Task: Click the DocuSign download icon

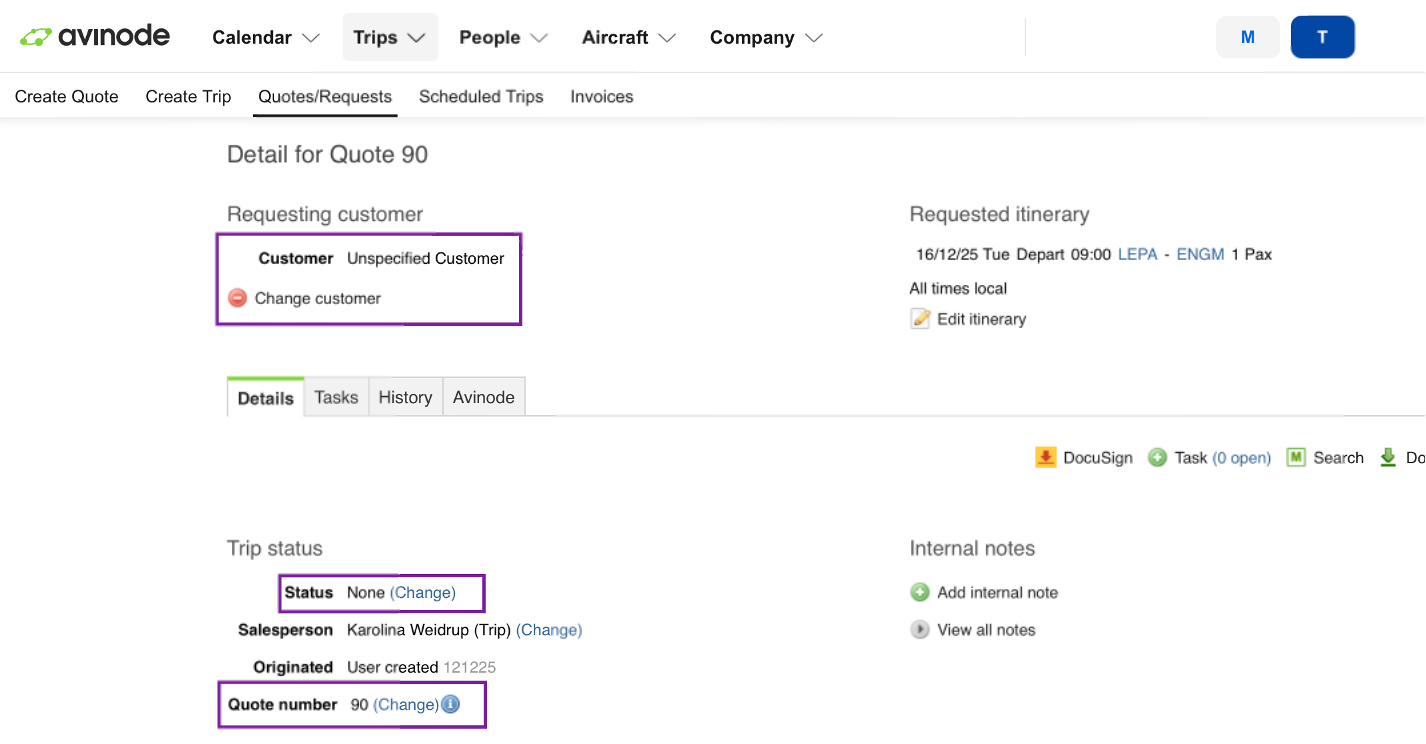Action: point(1045,457)
